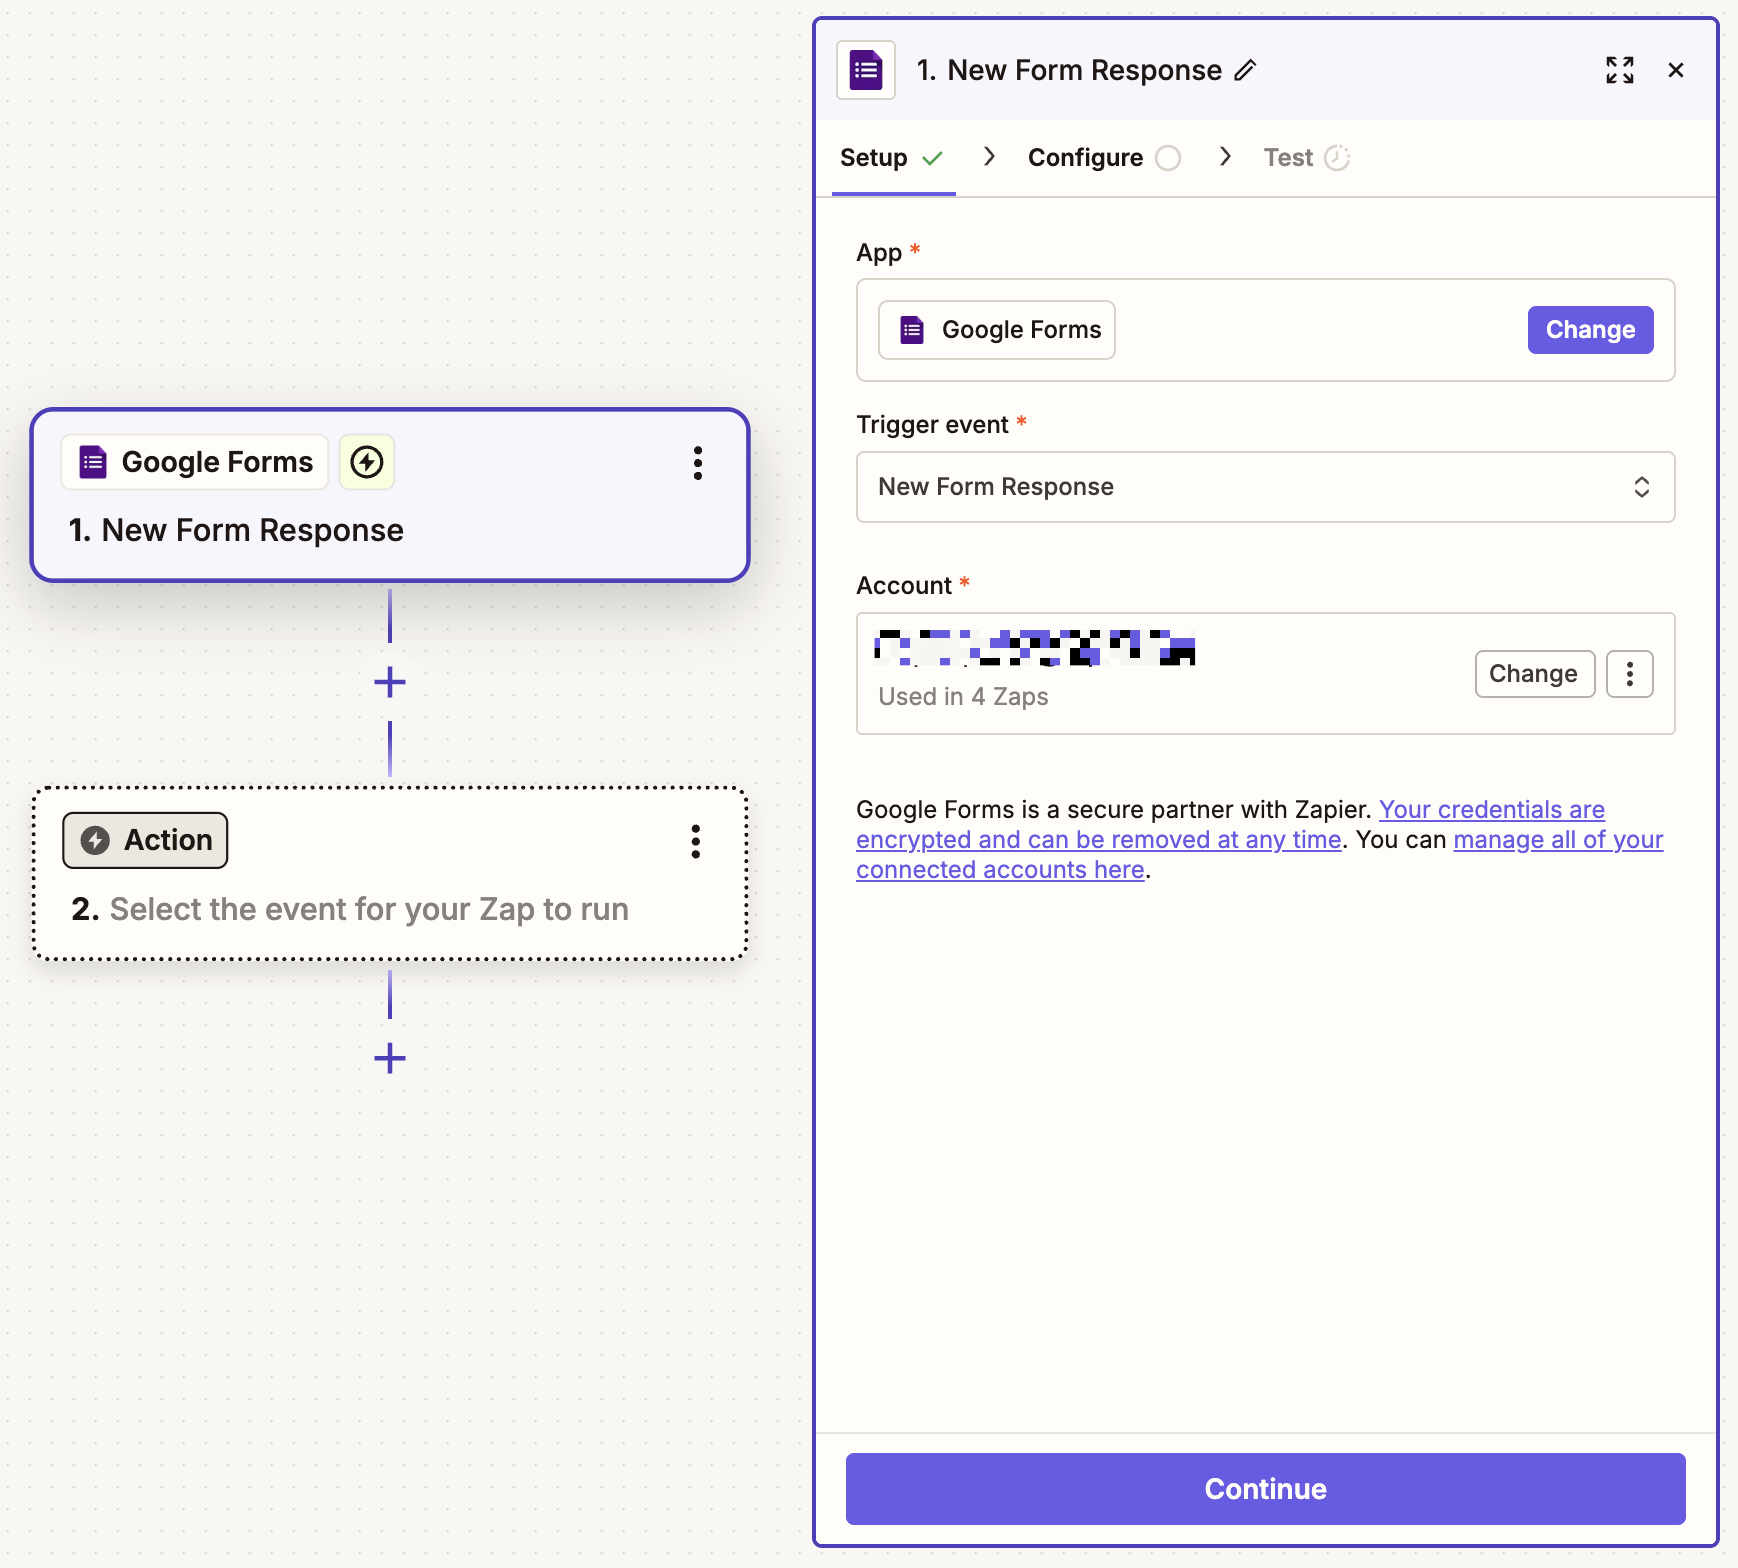
Task: Change the connected account
Action: click(1534, 674)
